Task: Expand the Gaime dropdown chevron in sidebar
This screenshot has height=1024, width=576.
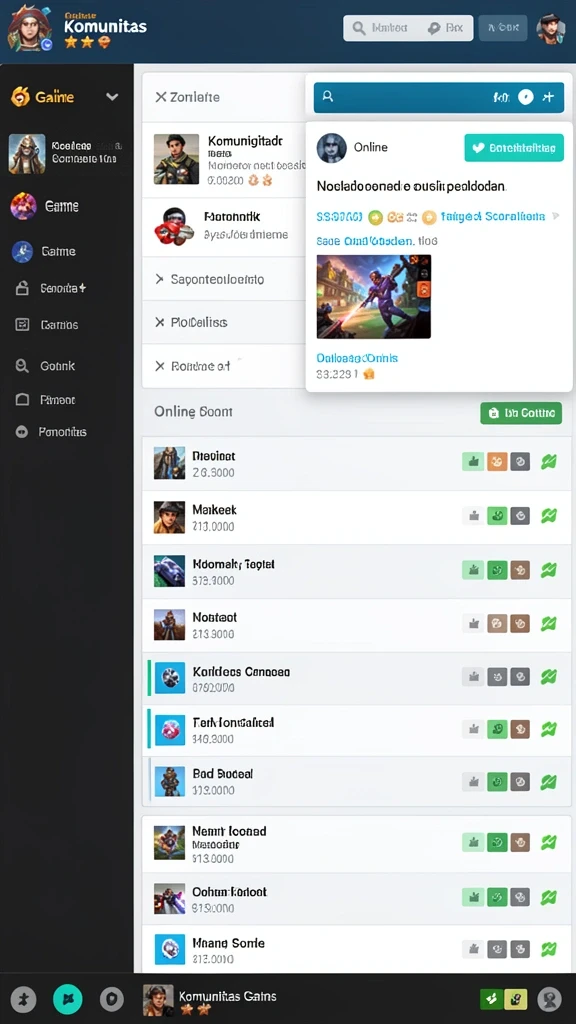Action: coord(112,97)
